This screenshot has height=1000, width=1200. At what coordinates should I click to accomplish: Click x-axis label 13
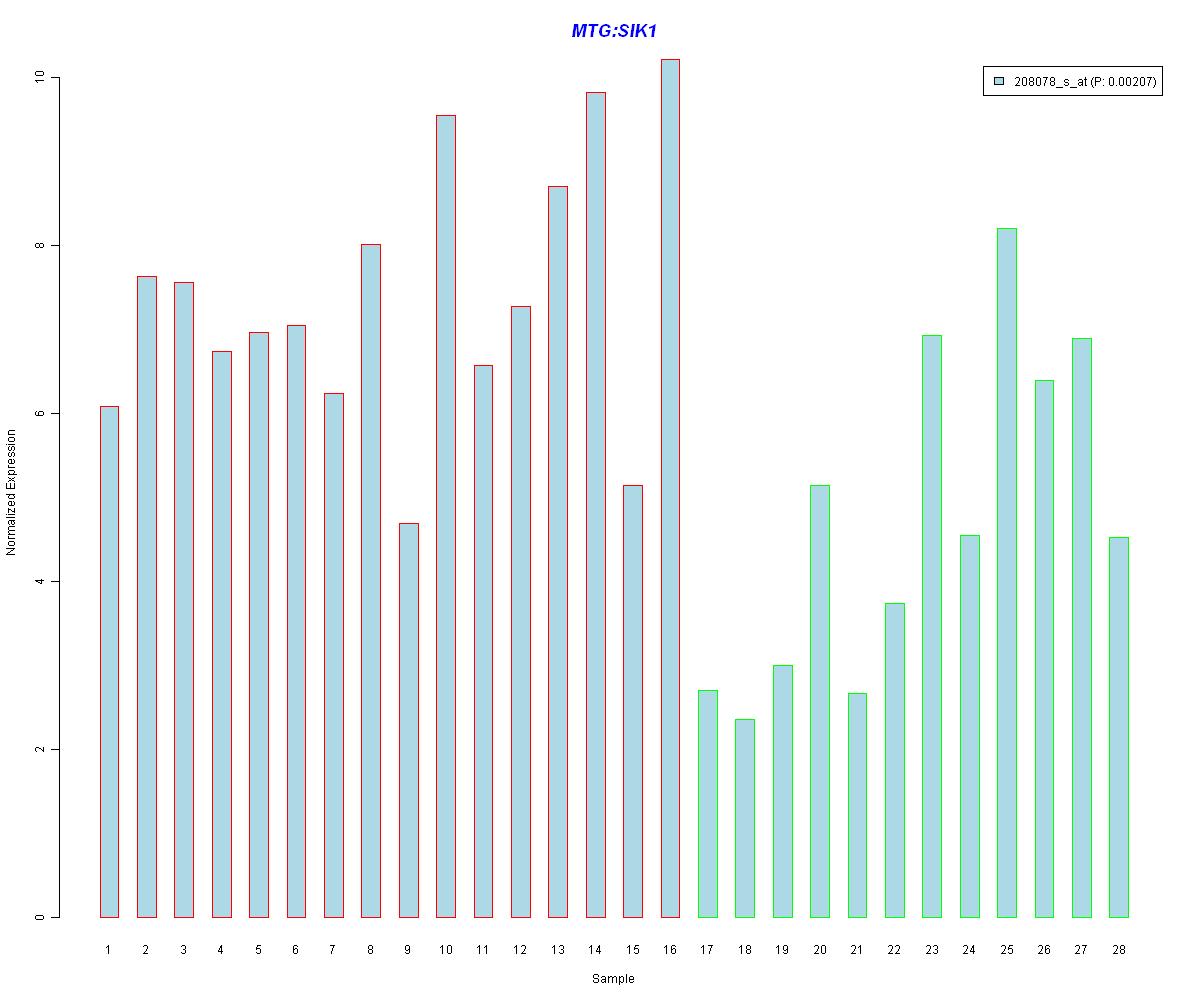(x=557, y=949)
